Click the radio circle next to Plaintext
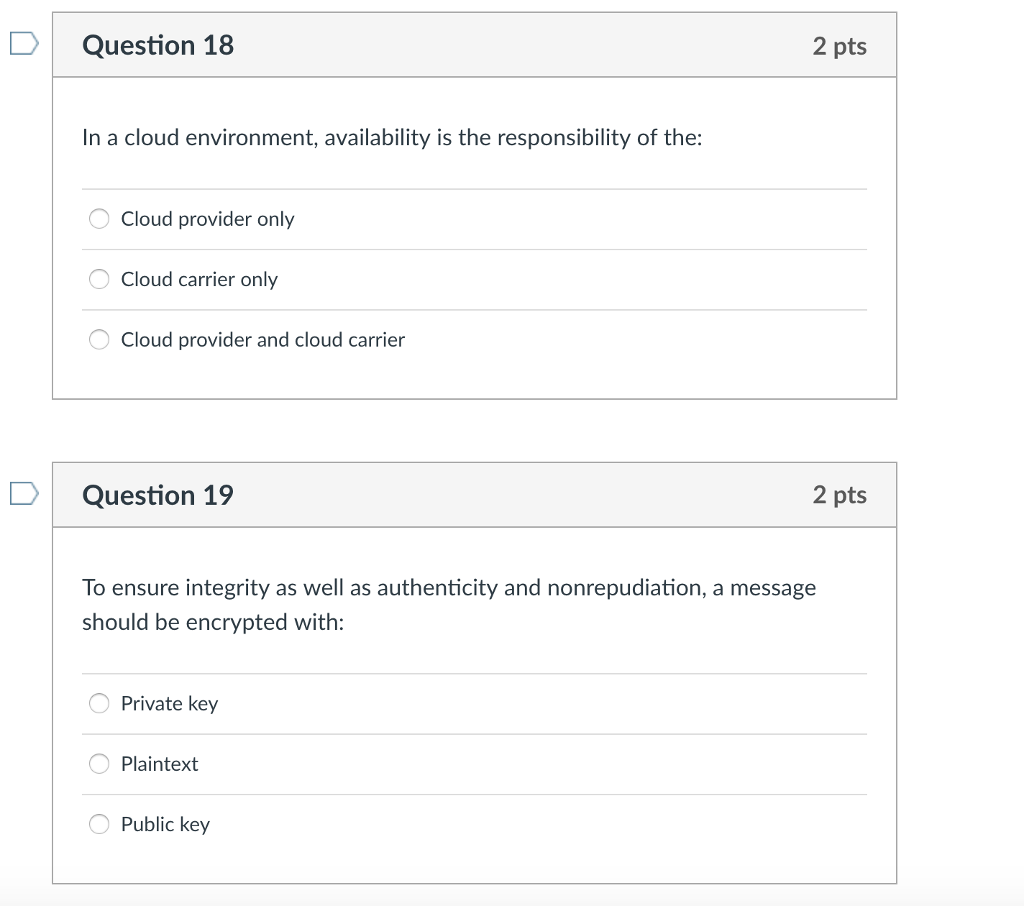 tap(98, 763)
